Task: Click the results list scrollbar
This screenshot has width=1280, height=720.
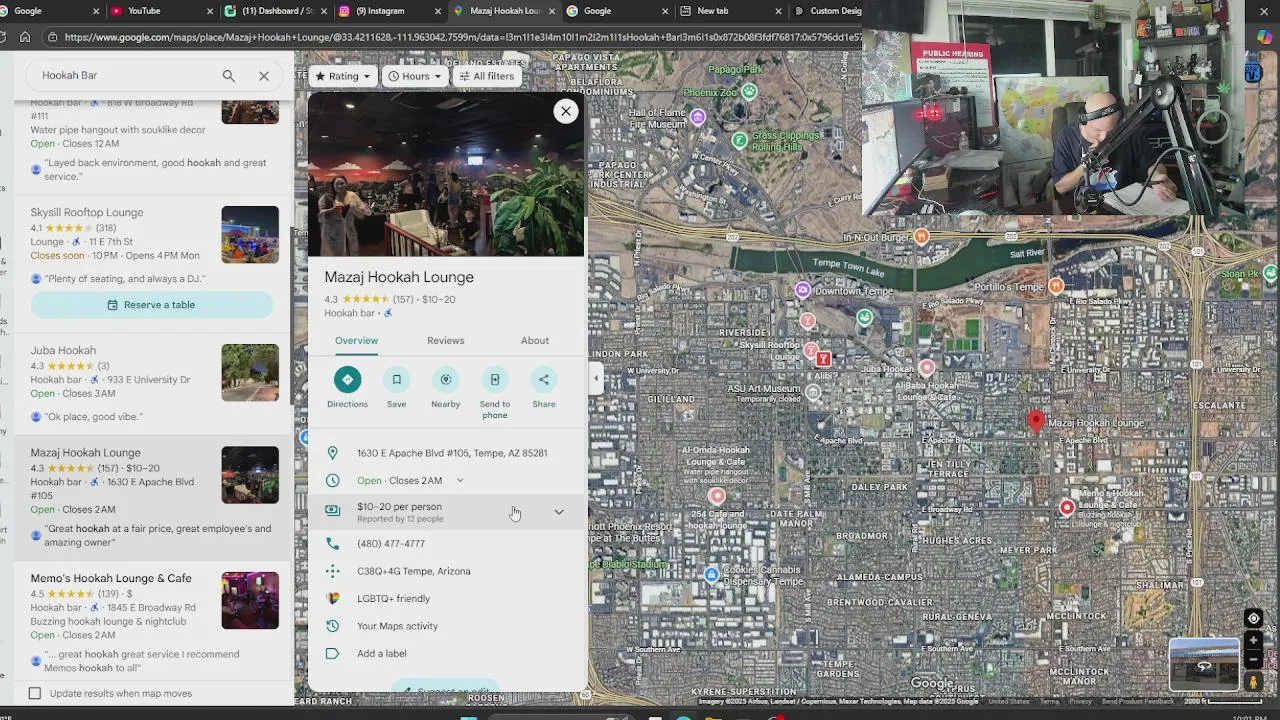Action: 292,316
